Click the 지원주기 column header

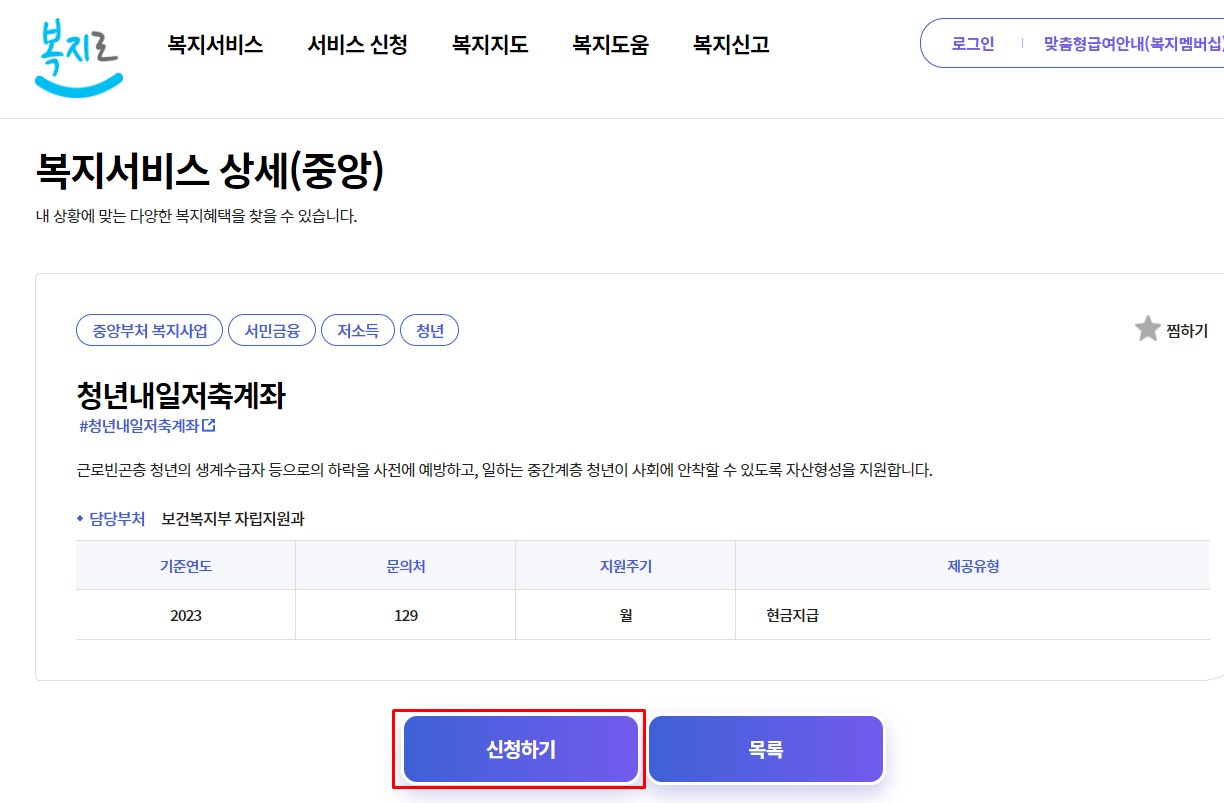pyautogui.click(x=626, y=566)
